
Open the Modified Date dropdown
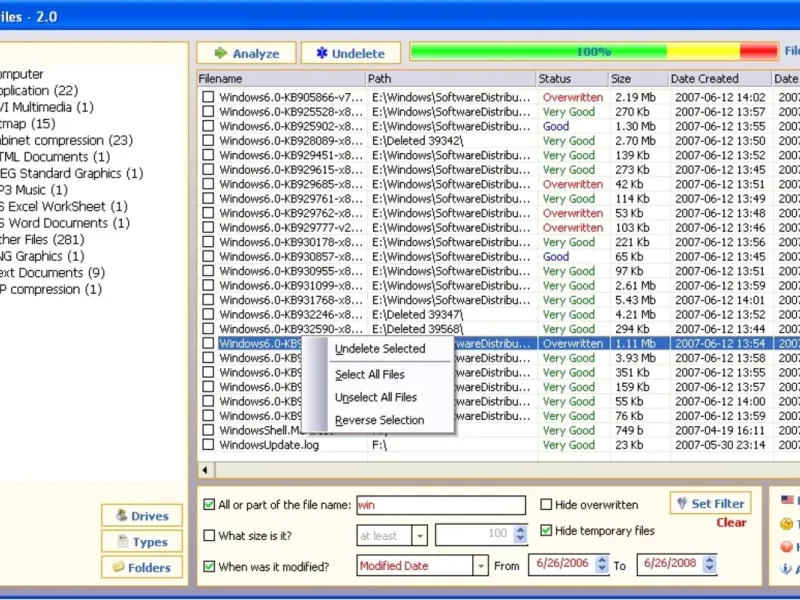click(x=480, y=566)
